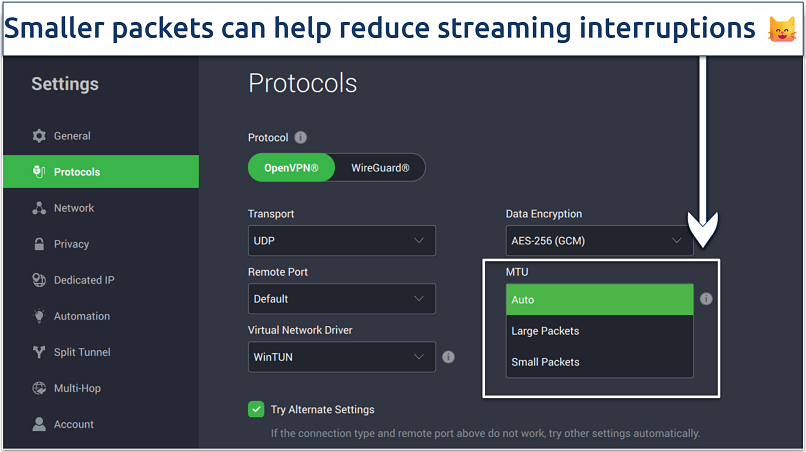Image resolution: width=806 pixels, height=452 pixels.
Task: Click the Dedicated IP globe icon
Action: (39, 280)
